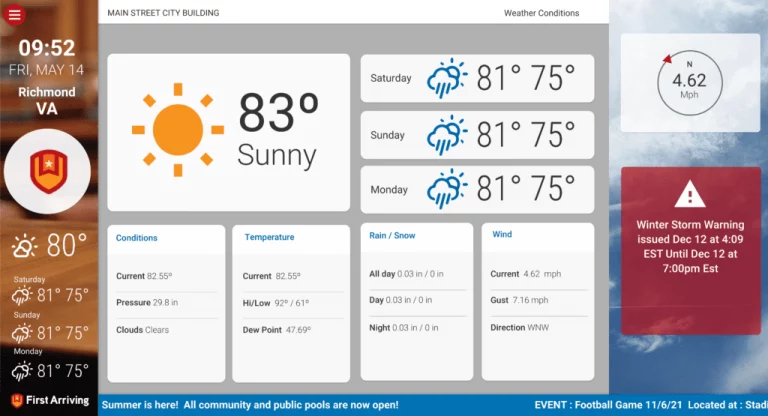Click Sunday's rain cloud icon in main forecast
This screenshot has width=768, height=416.
tap(447, 135)
